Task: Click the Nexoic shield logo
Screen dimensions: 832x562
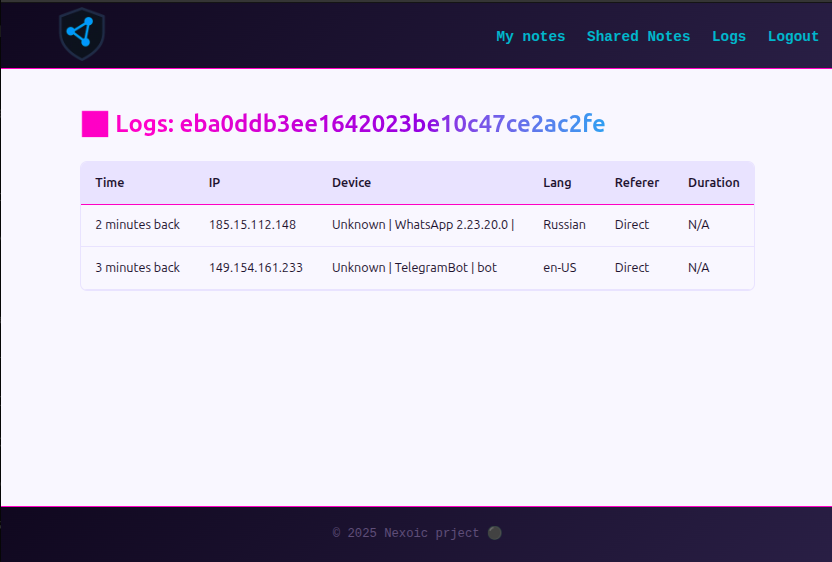Action: click(81, 34)
